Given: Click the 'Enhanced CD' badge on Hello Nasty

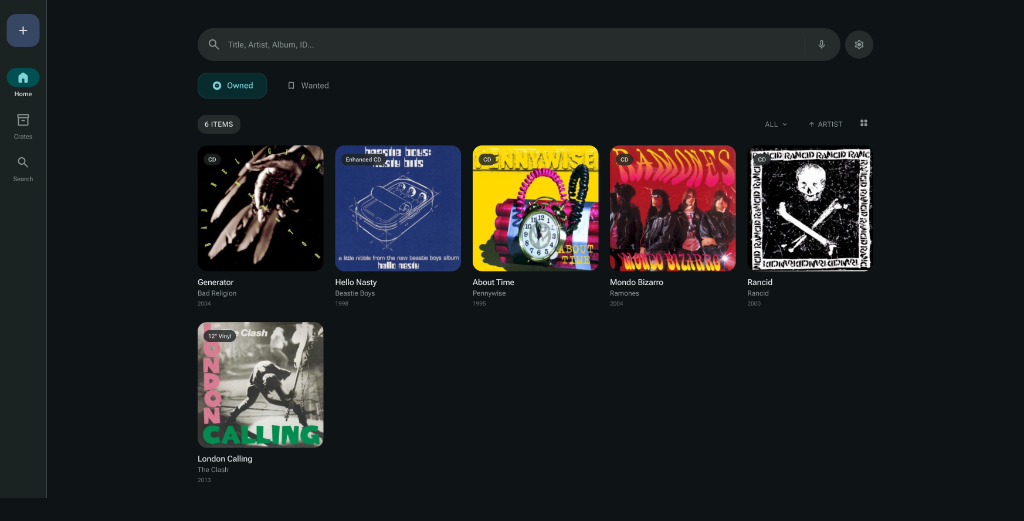Looking at the screenshot, I should (x=363, y=159).
